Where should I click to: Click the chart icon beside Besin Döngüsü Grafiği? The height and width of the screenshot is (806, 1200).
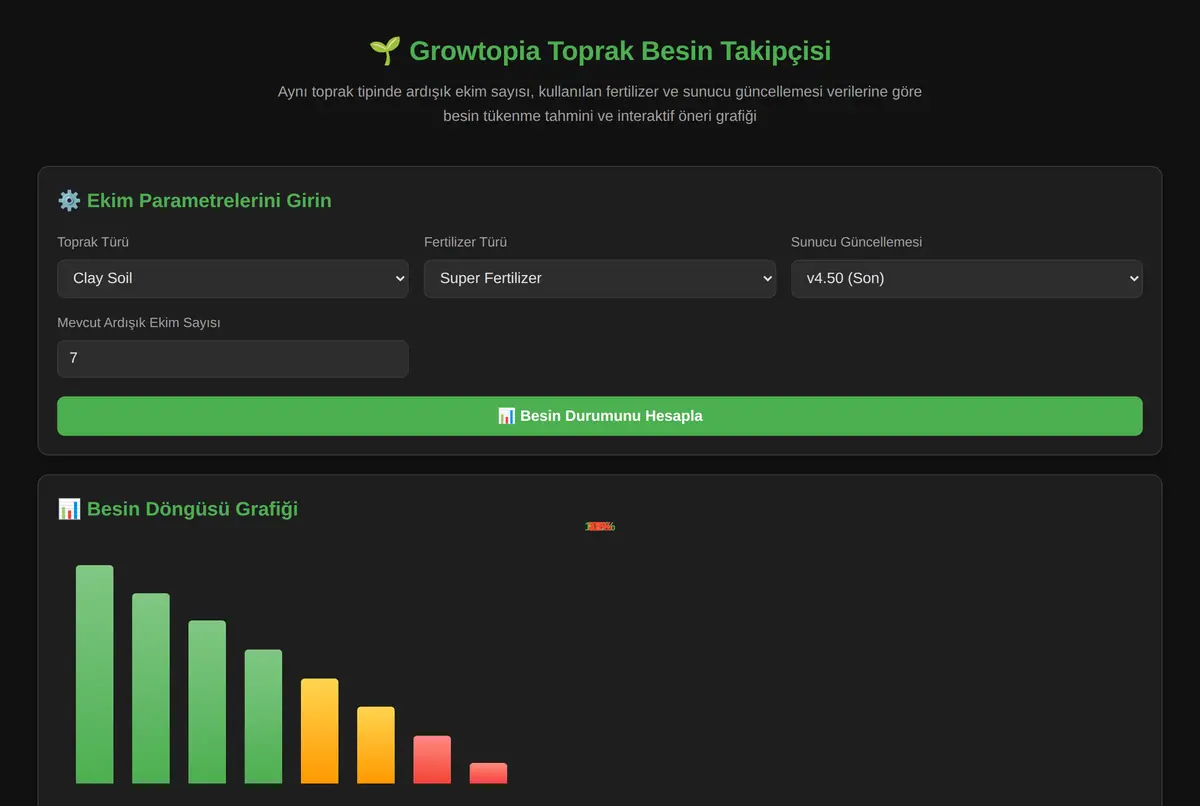[x=69, y=508]
